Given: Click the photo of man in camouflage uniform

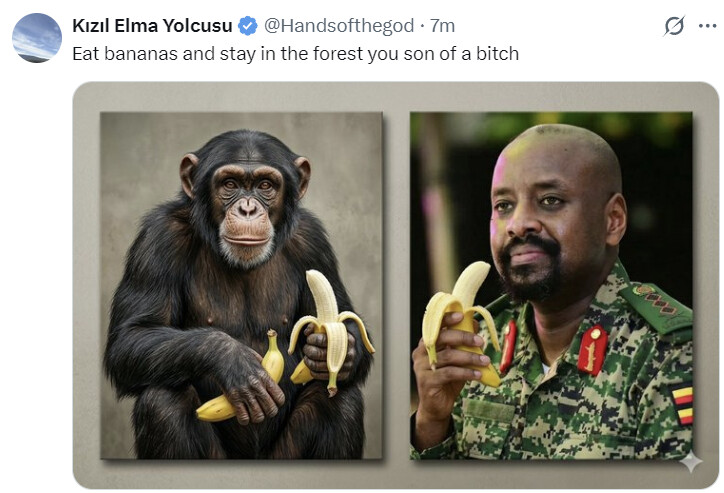Looking at the screenshot, I should point(551,285).
